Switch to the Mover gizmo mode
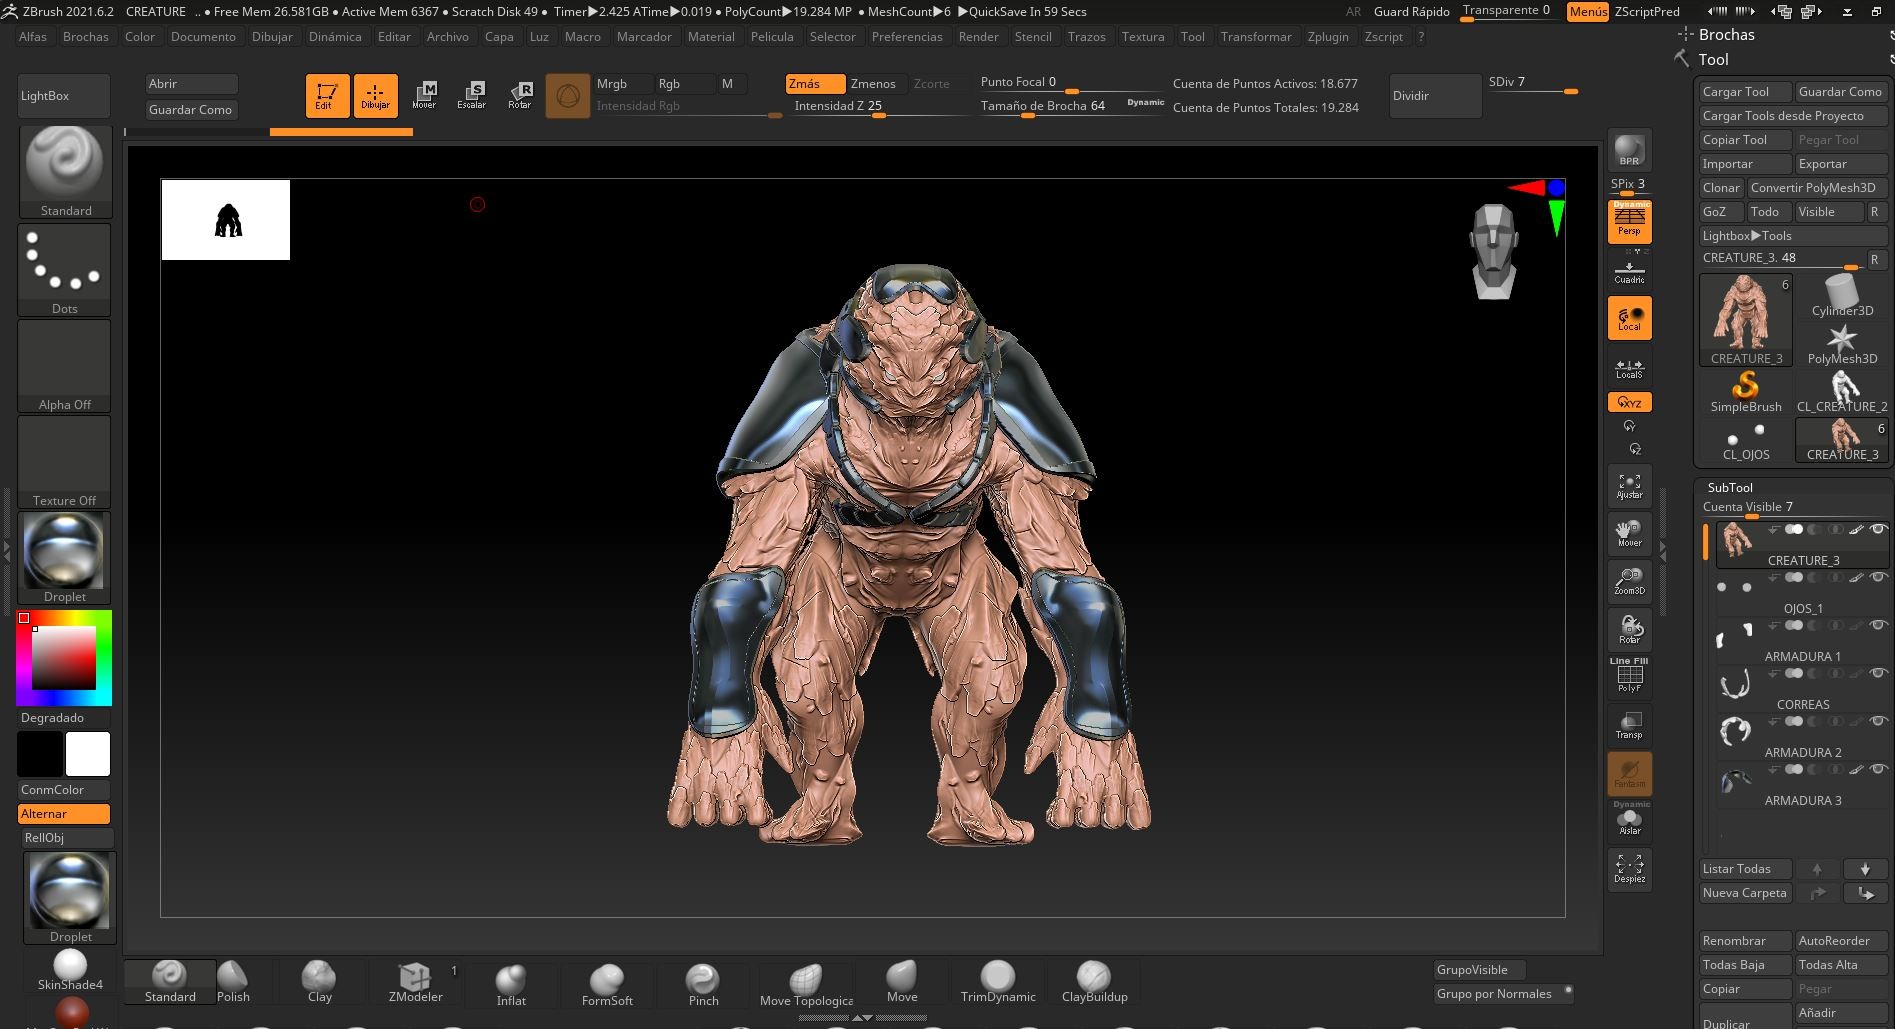Image resolution: width=1895 pixels, height=1029 pixels. pos(424,96)
